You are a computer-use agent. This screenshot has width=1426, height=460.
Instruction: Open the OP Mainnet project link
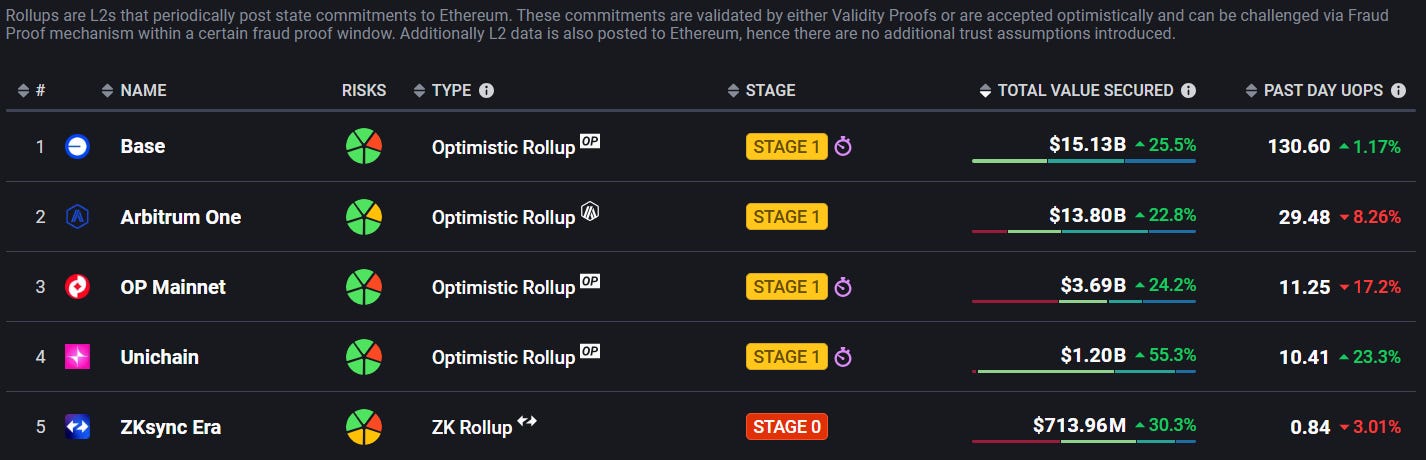point(173,287)
